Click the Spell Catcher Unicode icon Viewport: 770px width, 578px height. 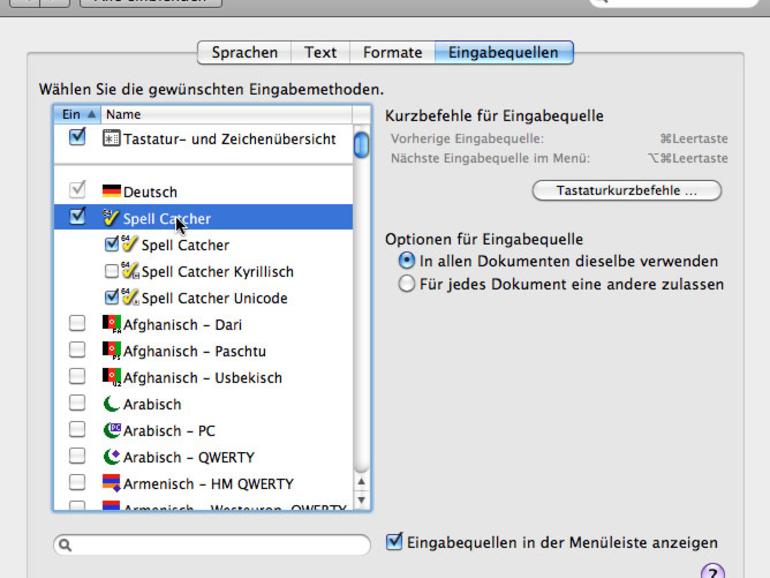(130, 297)
